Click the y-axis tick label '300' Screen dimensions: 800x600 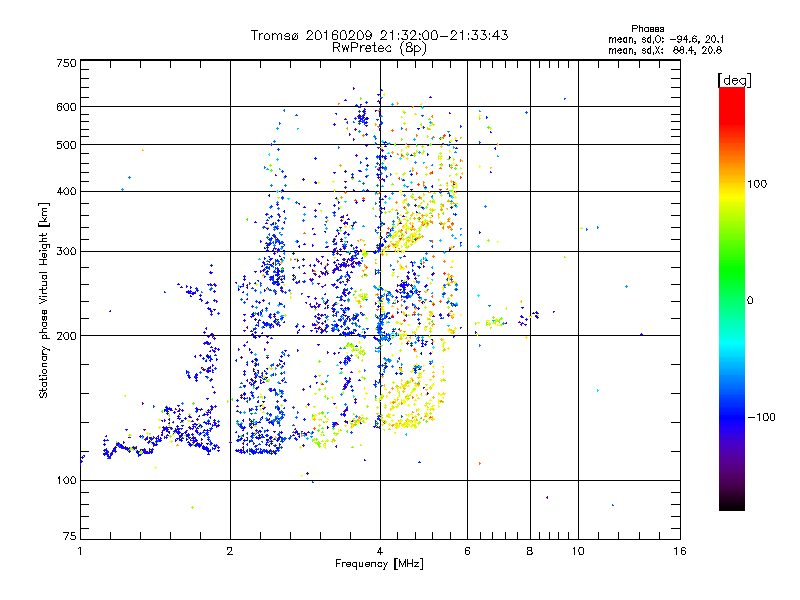pyautogui.click(x=66, y=252)
